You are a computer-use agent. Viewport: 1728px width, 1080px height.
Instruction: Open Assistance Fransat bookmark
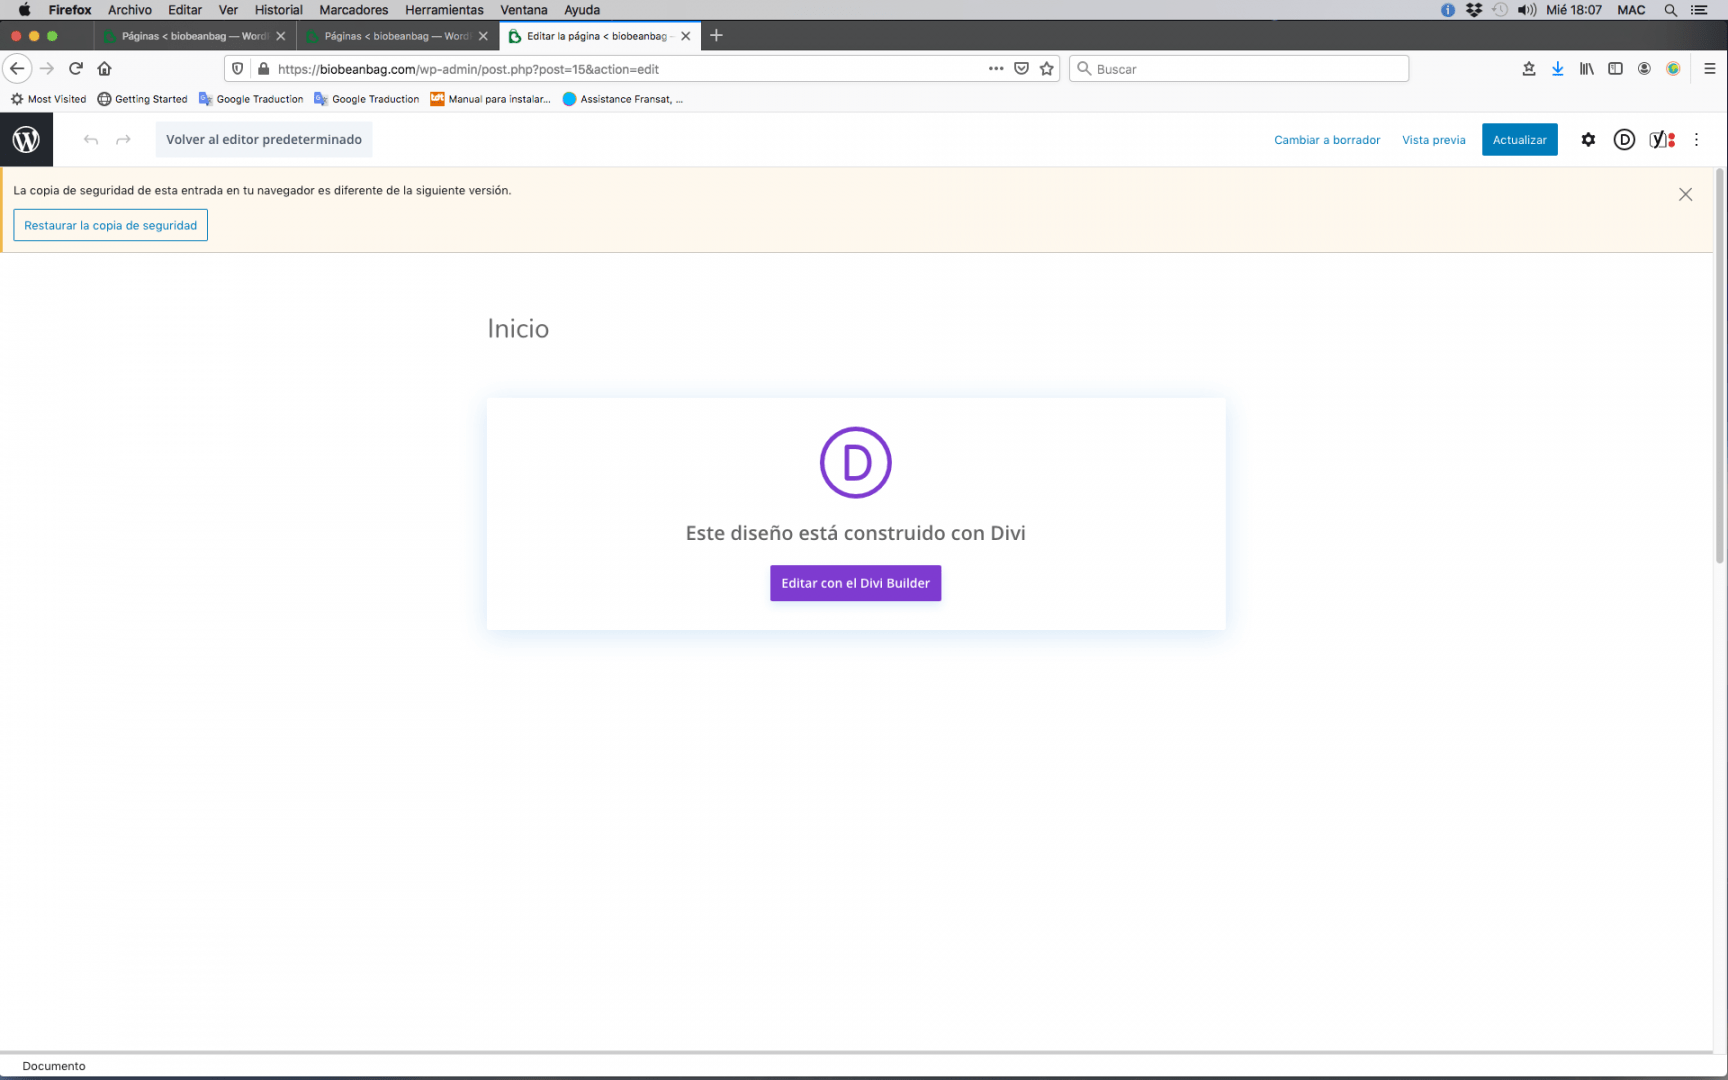point(623,99)
